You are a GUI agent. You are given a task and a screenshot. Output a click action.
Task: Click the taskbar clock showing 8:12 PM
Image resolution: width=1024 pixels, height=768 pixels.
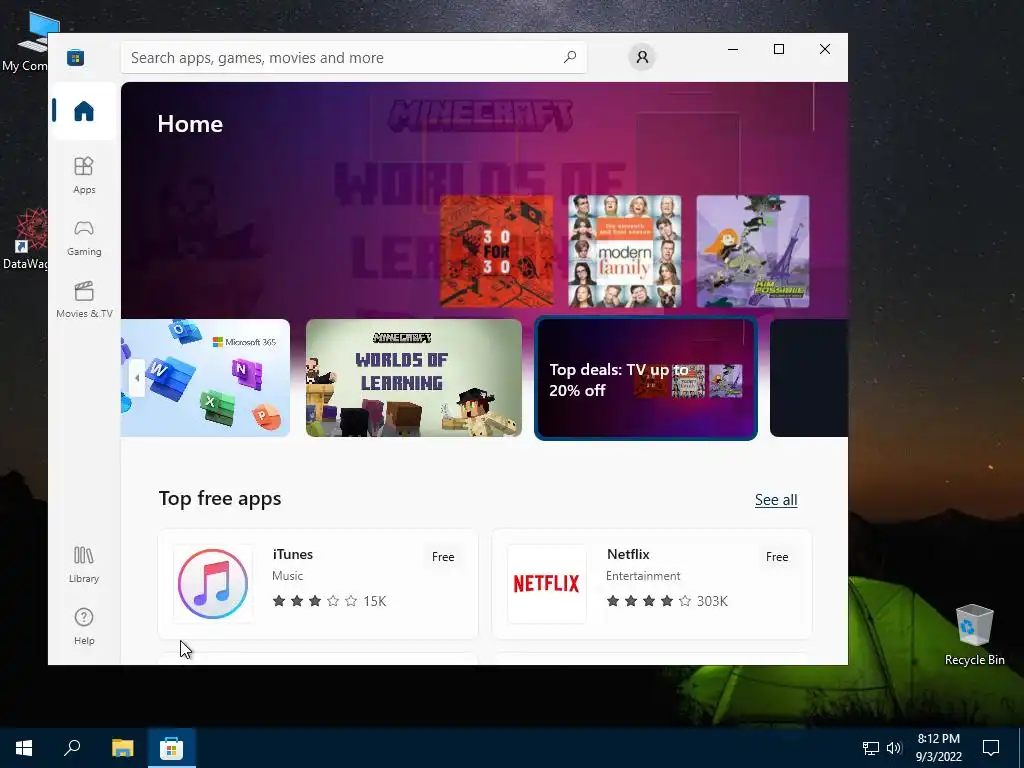pyautogui.click(x=938, y=748)
